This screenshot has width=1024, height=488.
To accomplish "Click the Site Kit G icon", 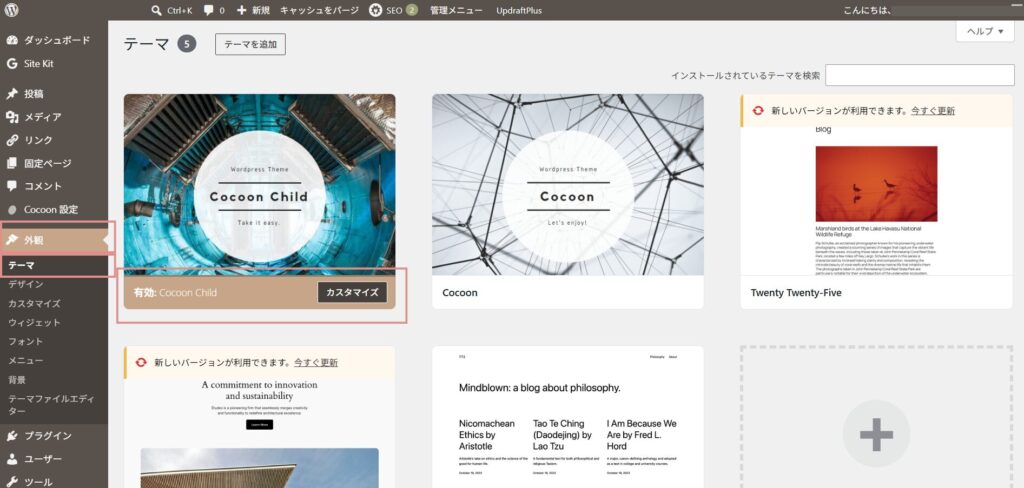I will pyautogui.click(x=12, y=63).
